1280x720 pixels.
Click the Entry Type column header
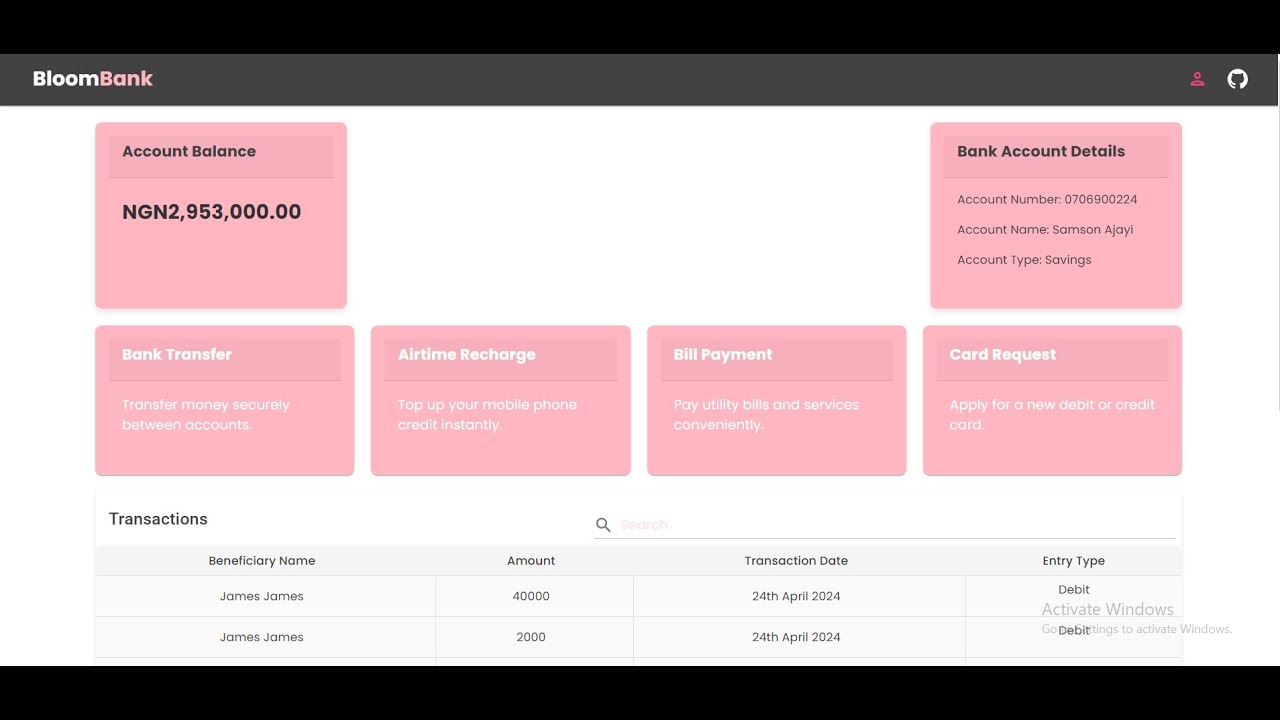point(1074,561)
